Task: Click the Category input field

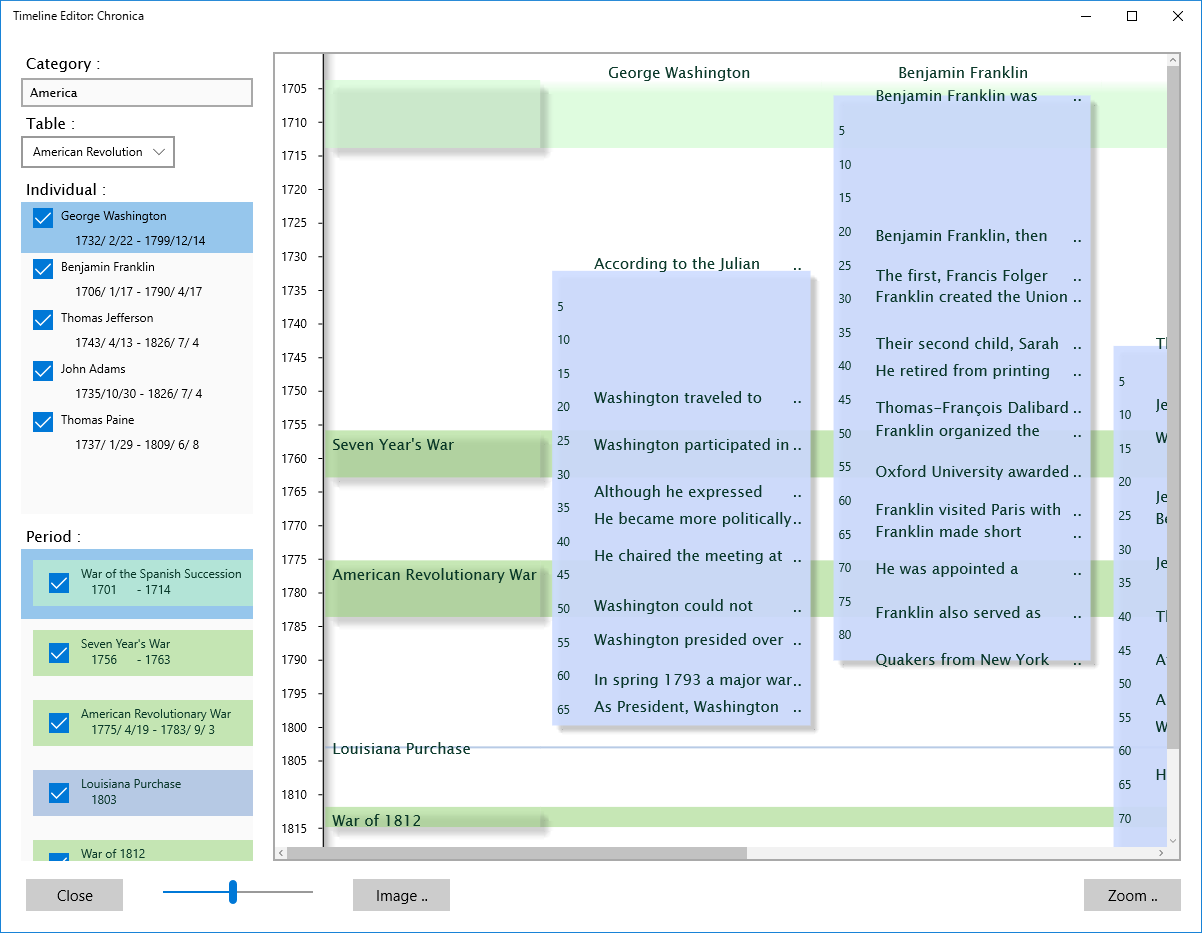Action: point(137,93)
